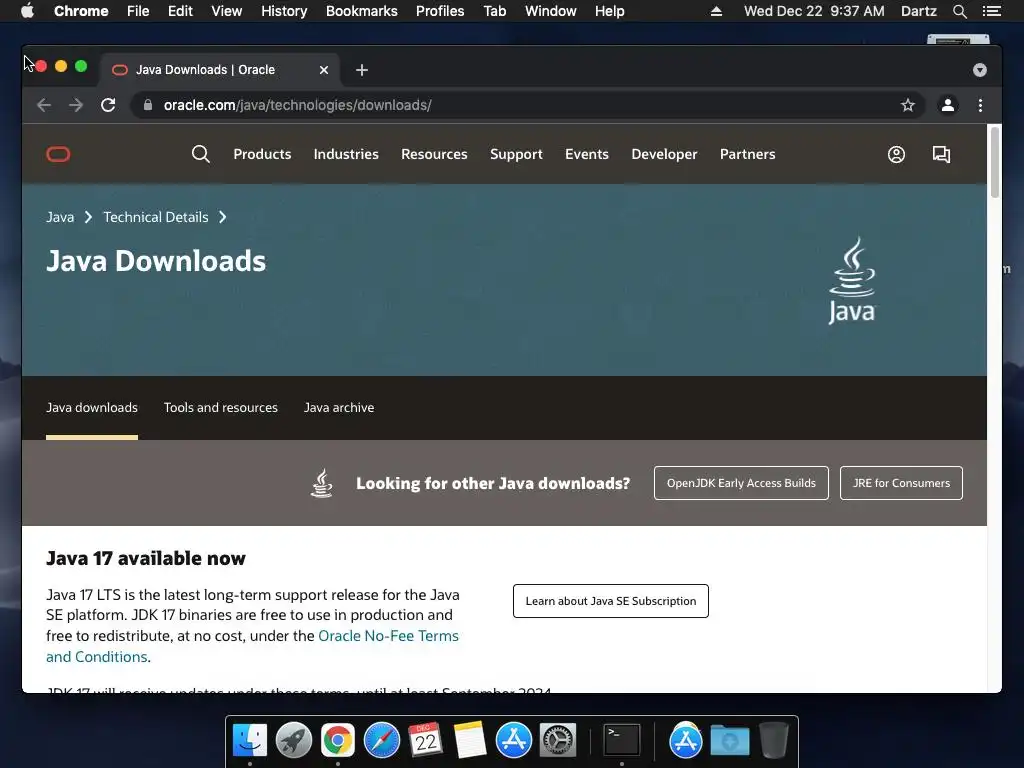The height and width of the screenshot is (768, 1024).
Task: Close the Java Downloads tab
Action: (324, 70)
